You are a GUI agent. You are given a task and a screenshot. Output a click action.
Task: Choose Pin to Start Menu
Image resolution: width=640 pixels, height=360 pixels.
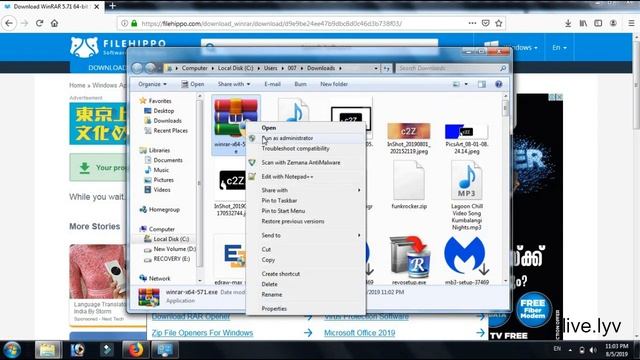tap(283, 211)
